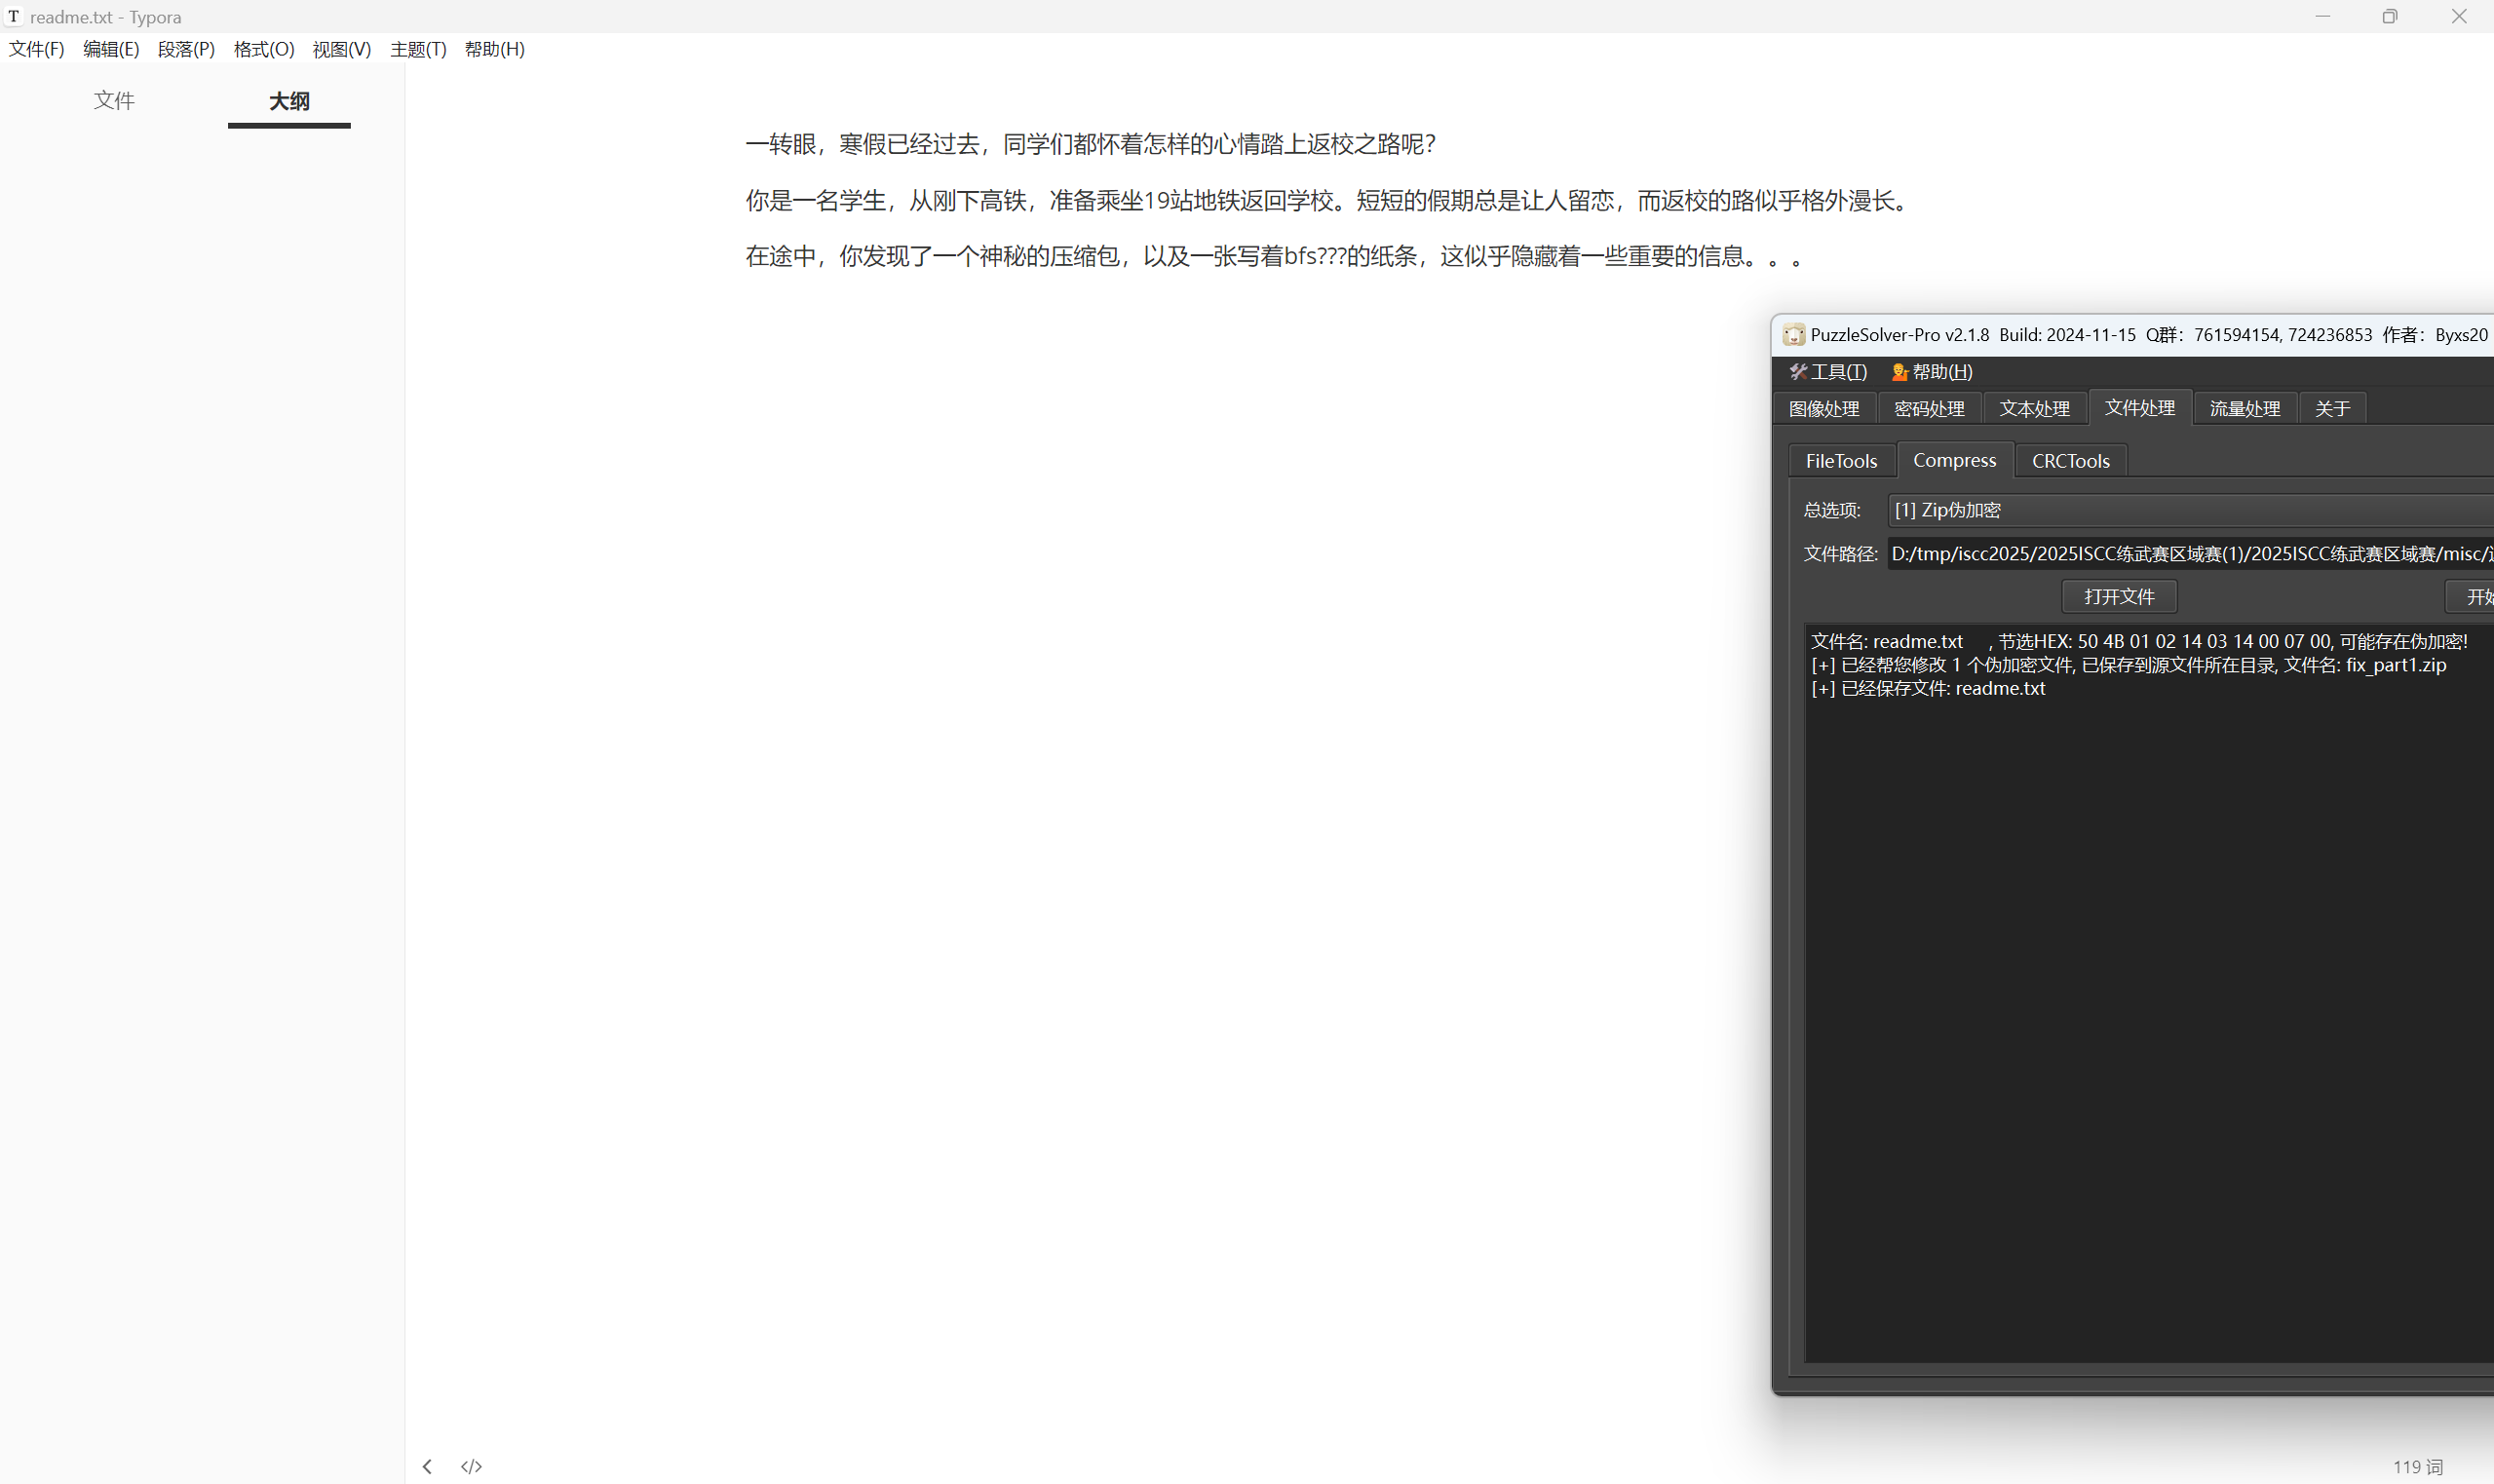Select the 大纲 outline tab
The height and width of the screenshot is (1484, 2494).
[289, 101]
